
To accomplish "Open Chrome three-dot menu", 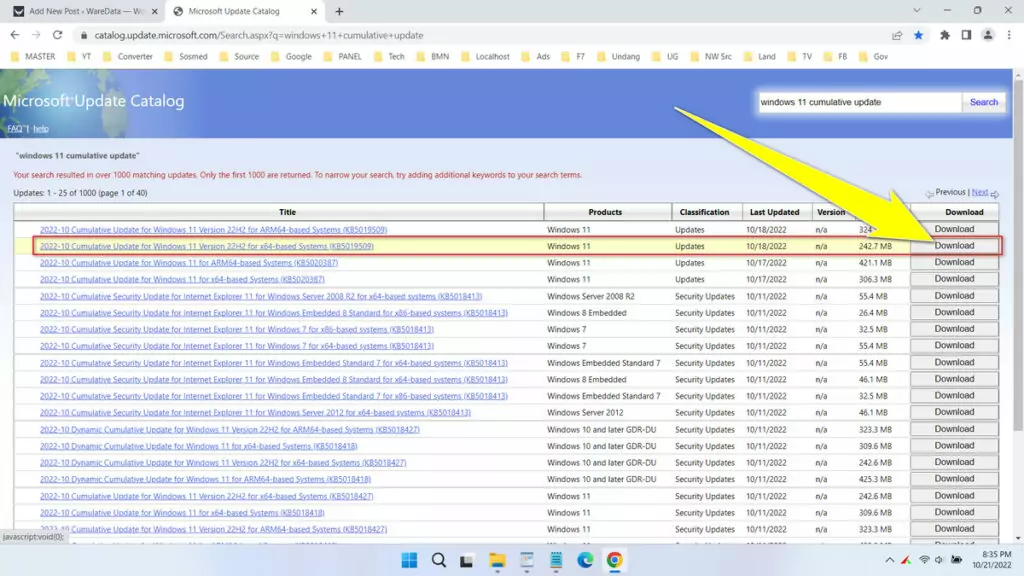I will point(1009,35).
